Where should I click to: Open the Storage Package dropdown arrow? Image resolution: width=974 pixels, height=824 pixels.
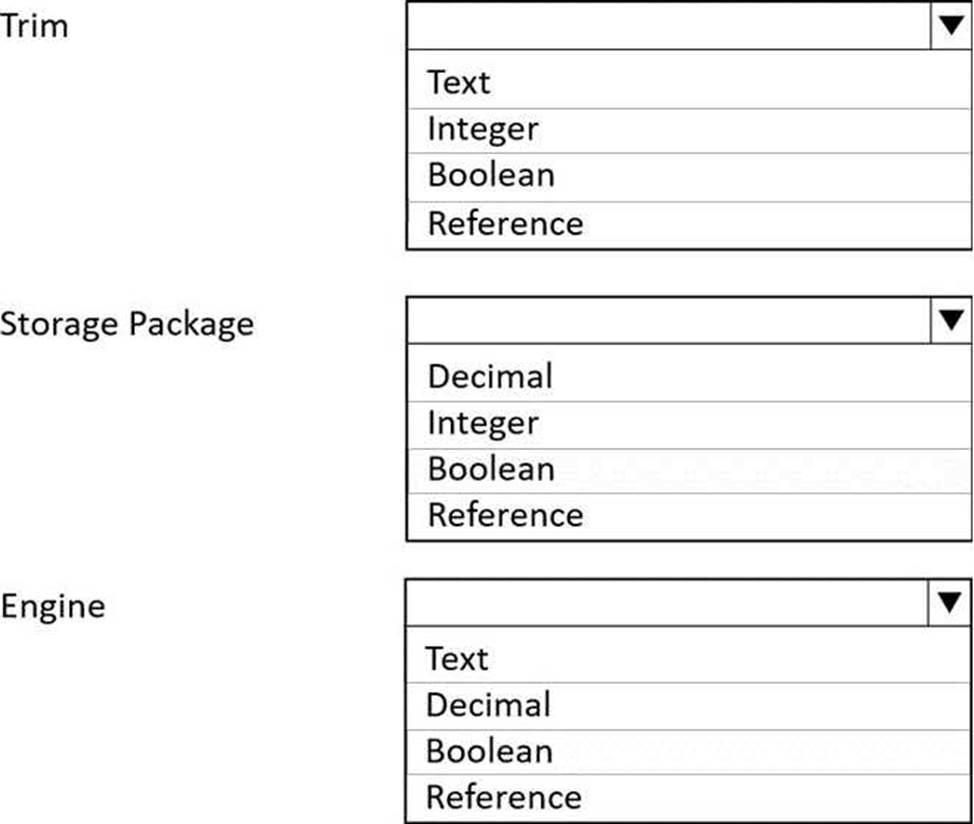click(951, 320)
